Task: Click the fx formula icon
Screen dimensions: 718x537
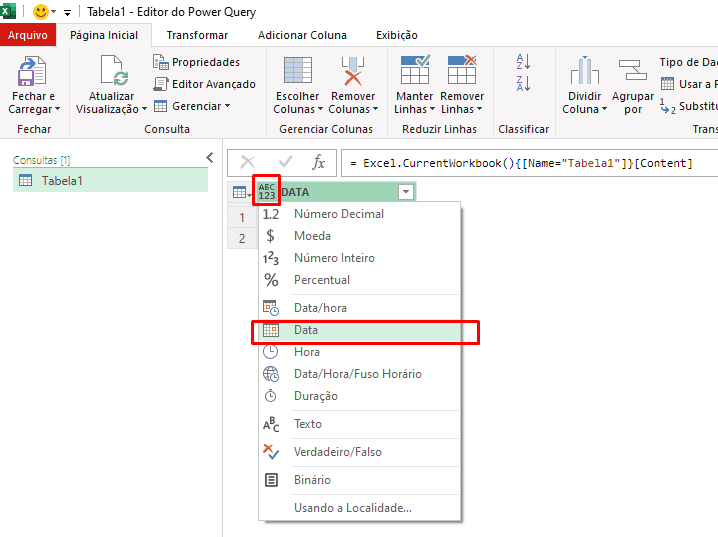Action: point(318,162)
